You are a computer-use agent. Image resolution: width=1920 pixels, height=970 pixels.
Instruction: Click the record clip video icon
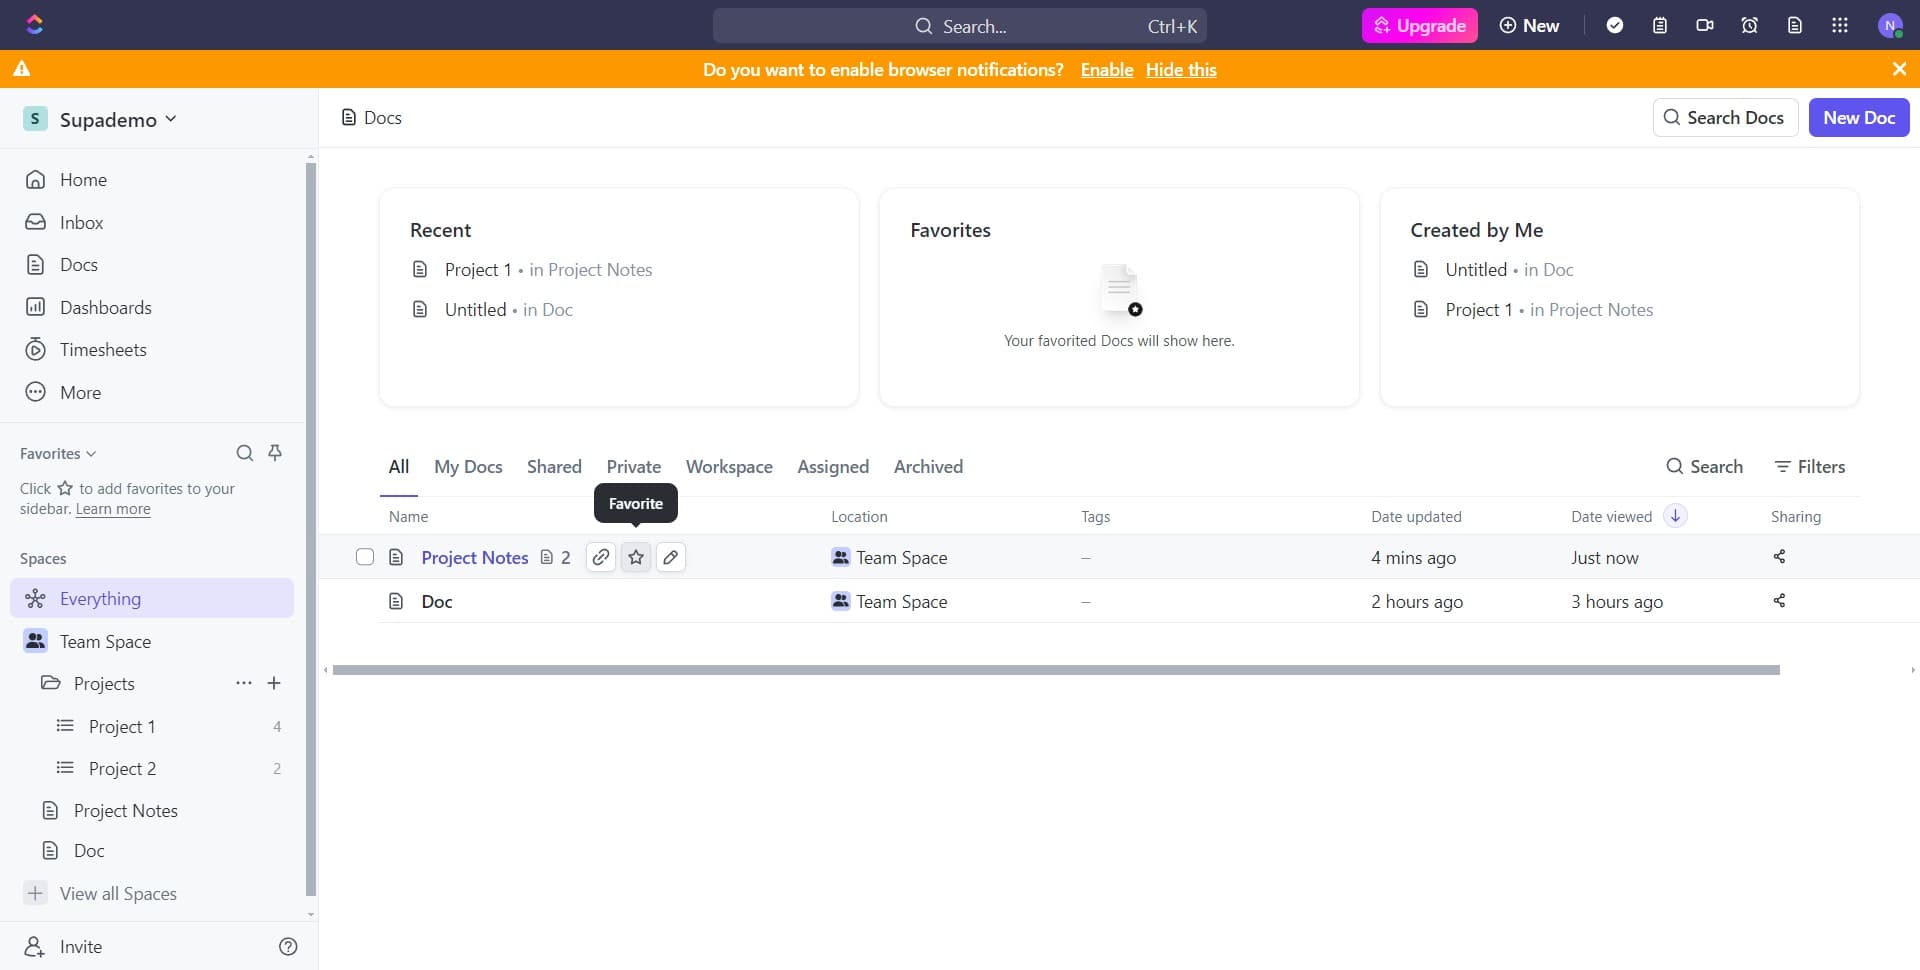point(1705,26)
